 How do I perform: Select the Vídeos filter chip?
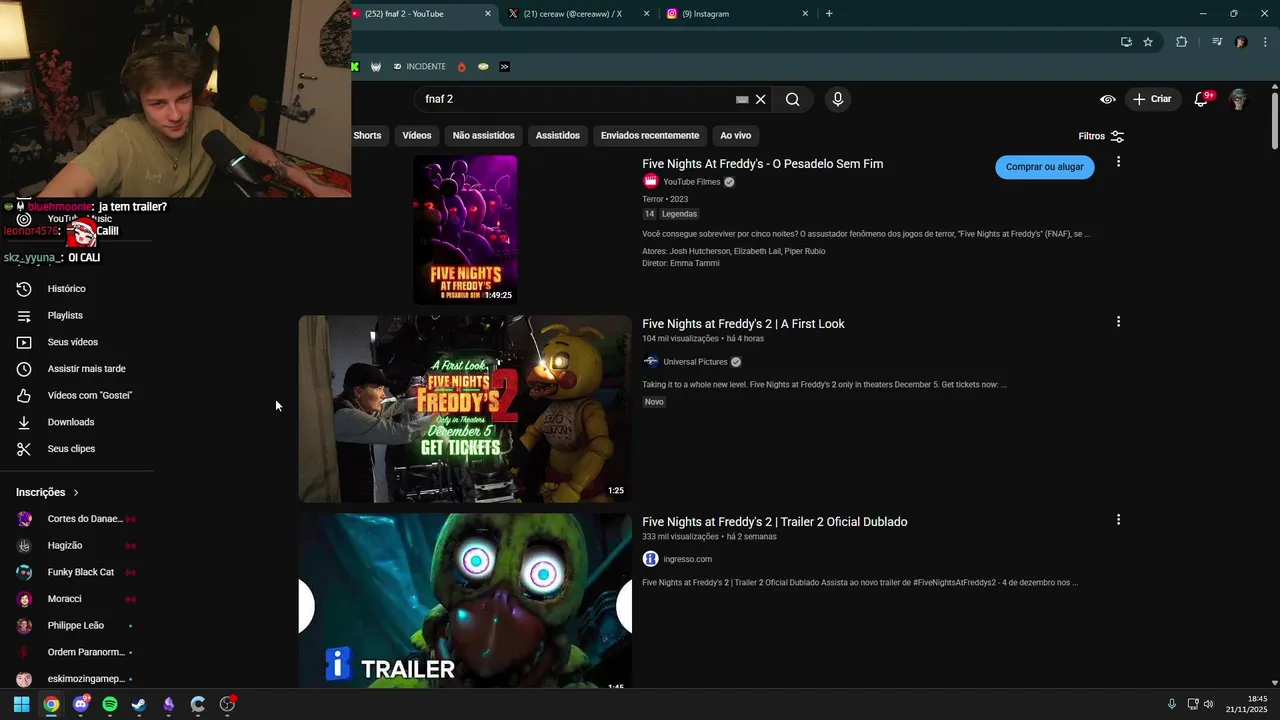[417, 135]
